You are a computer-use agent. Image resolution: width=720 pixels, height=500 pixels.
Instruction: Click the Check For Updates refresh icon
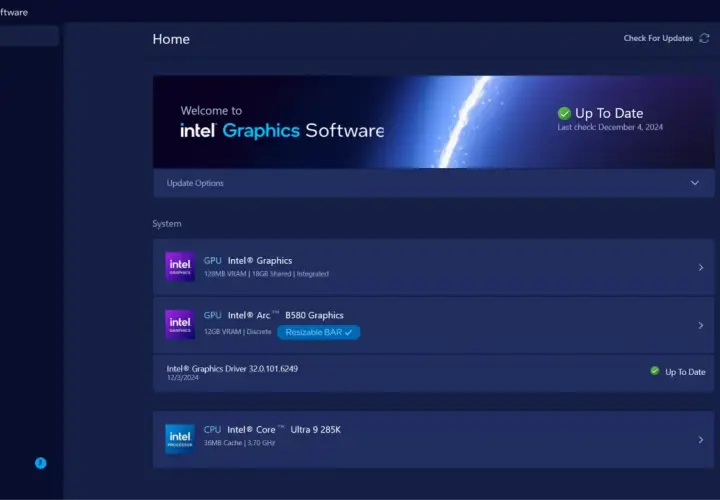[x=704, y=38]
